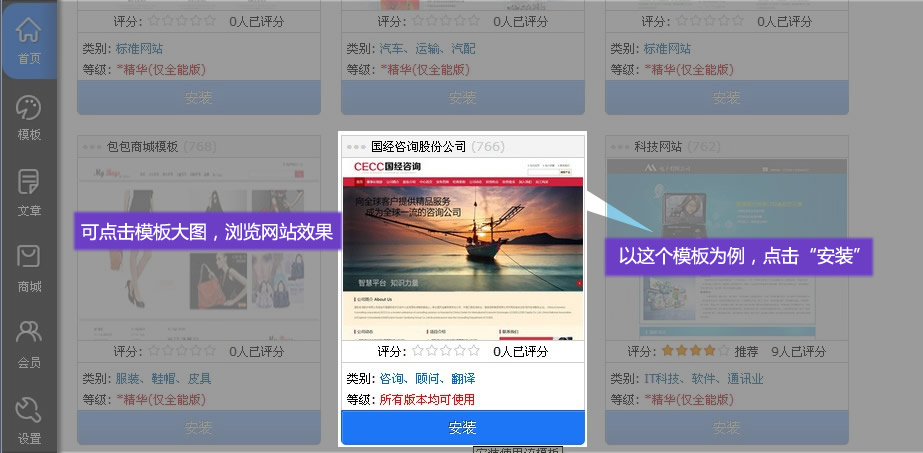Open the 模板 templates palette icon

pos(29,117)
